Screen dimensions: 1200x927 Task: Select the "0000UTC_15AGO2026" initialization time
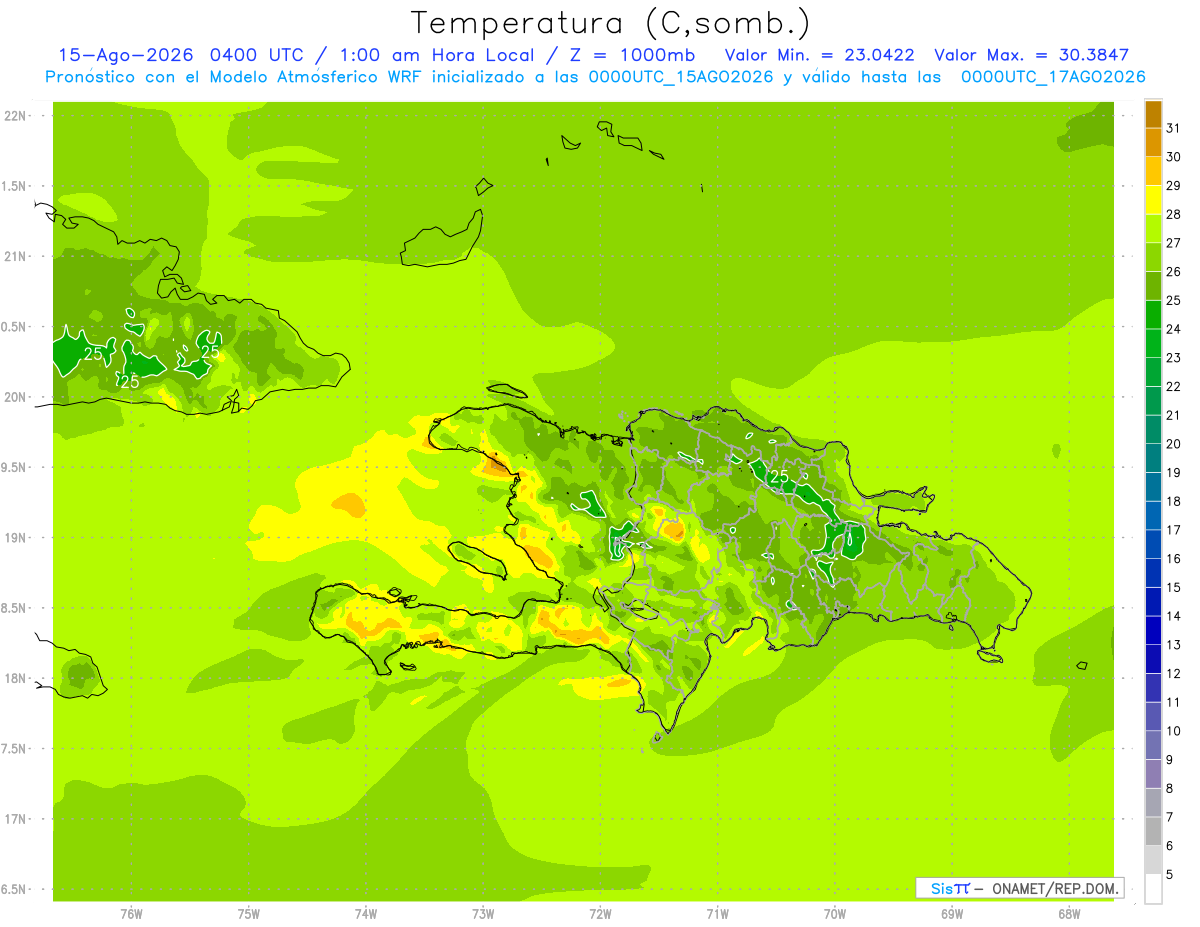click(x=682, y=77)
